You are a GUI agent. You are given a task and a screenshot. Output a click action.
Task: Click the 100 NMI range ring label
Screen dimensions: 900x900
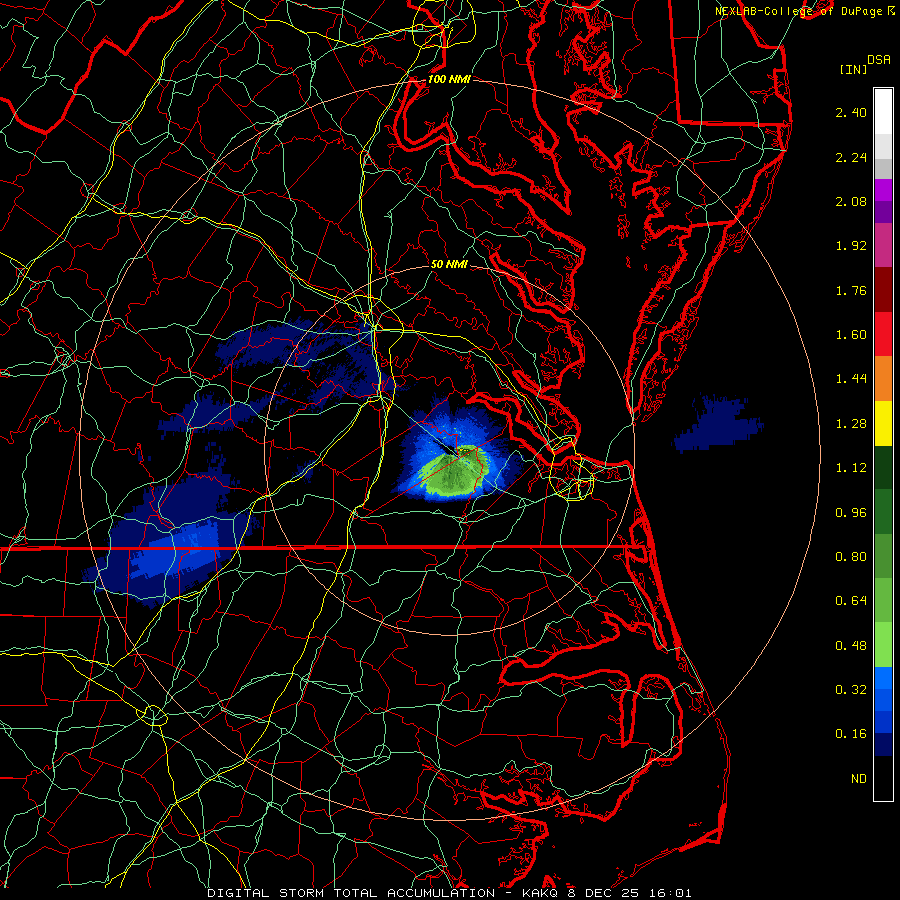(449, 79)
